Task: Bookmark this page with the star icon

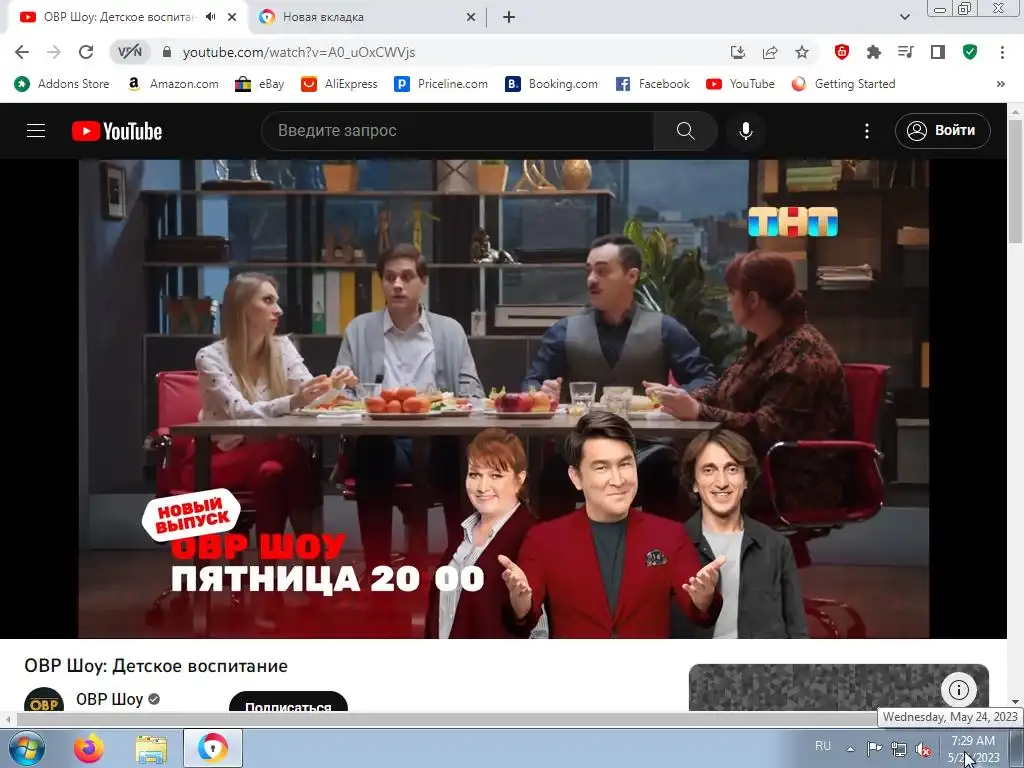Action: pyautogui.click(x=802, y=52)
